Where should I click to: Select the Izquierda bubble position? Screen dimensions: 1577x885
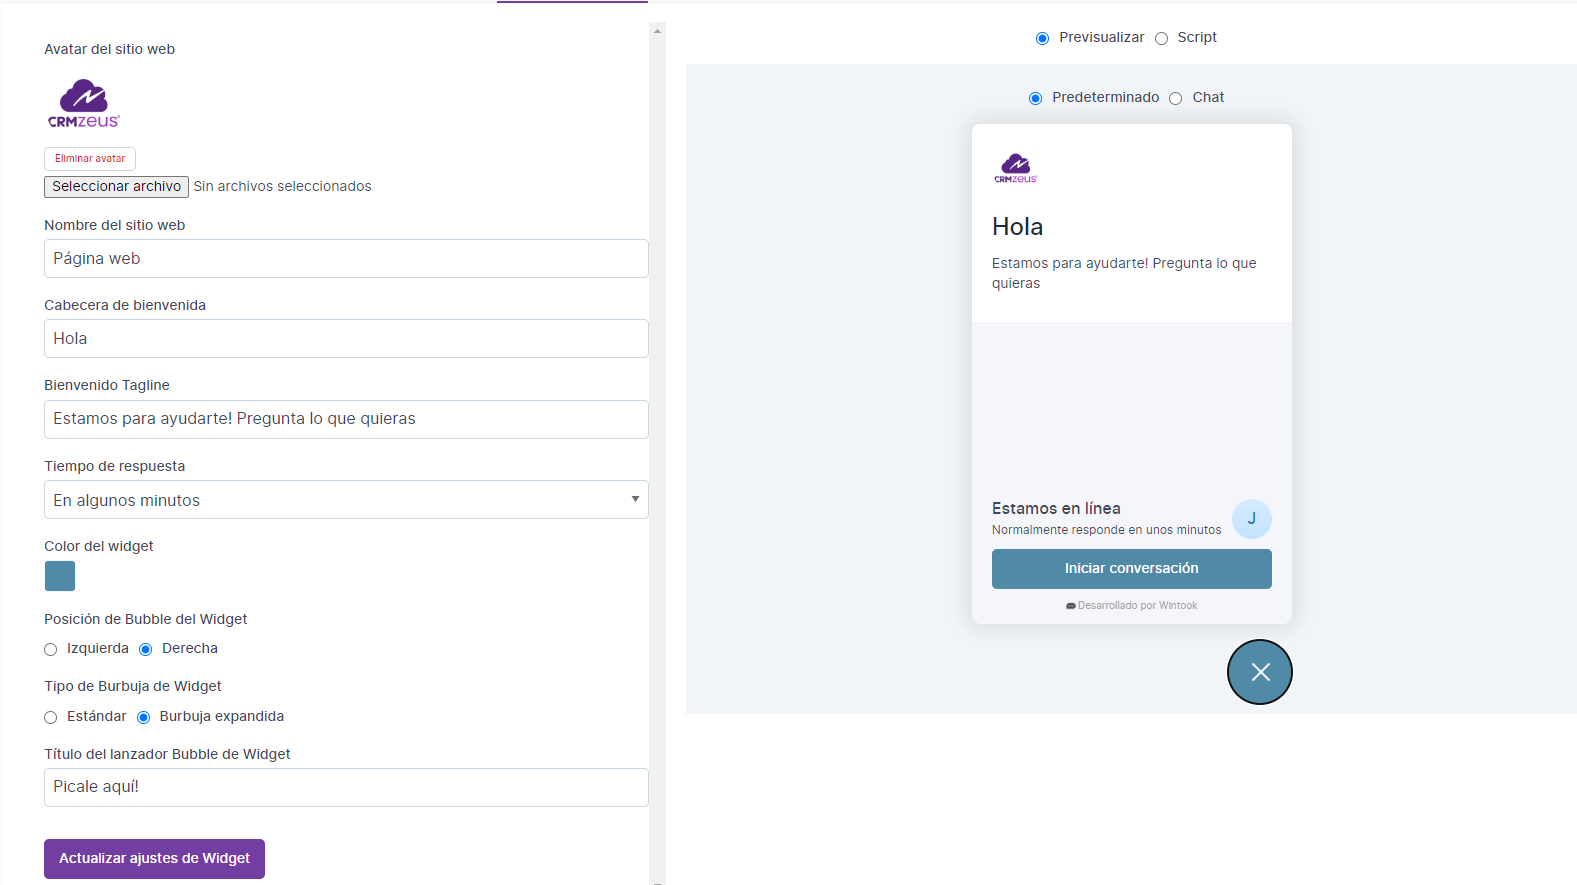(51, 650)
